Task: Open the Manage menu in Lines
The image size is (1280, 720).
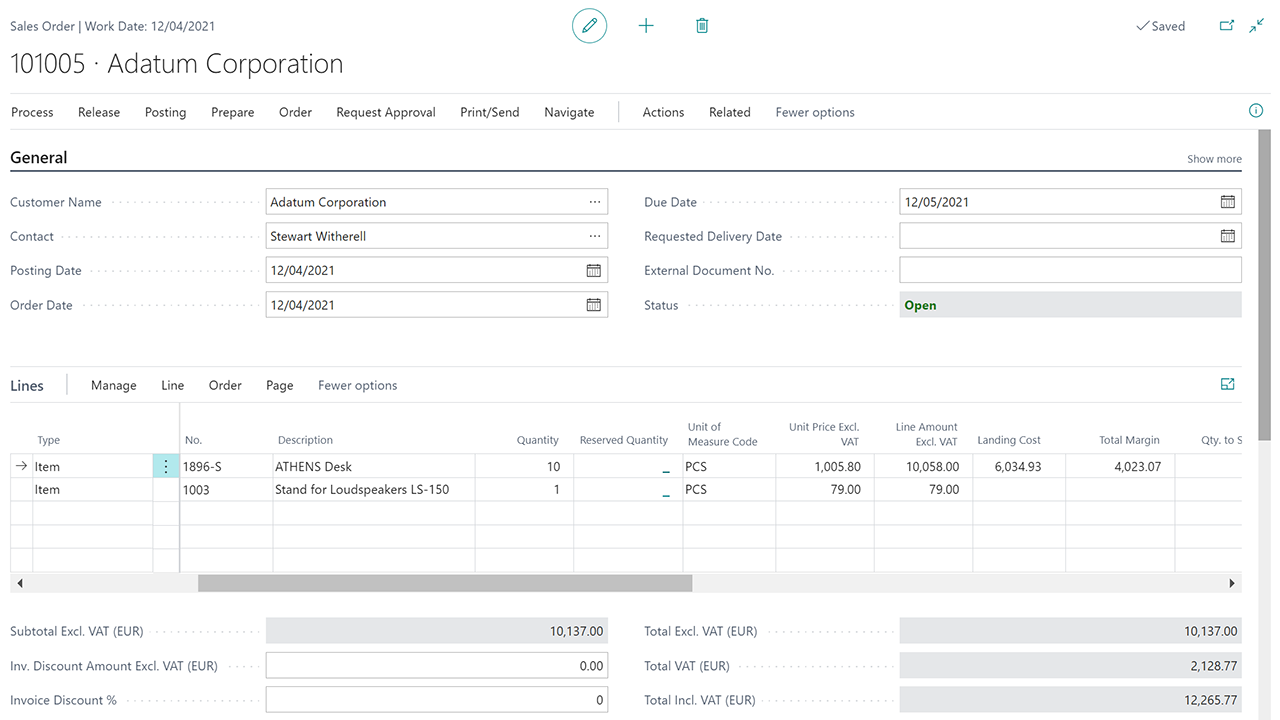Action: click(x=114, y=385)
